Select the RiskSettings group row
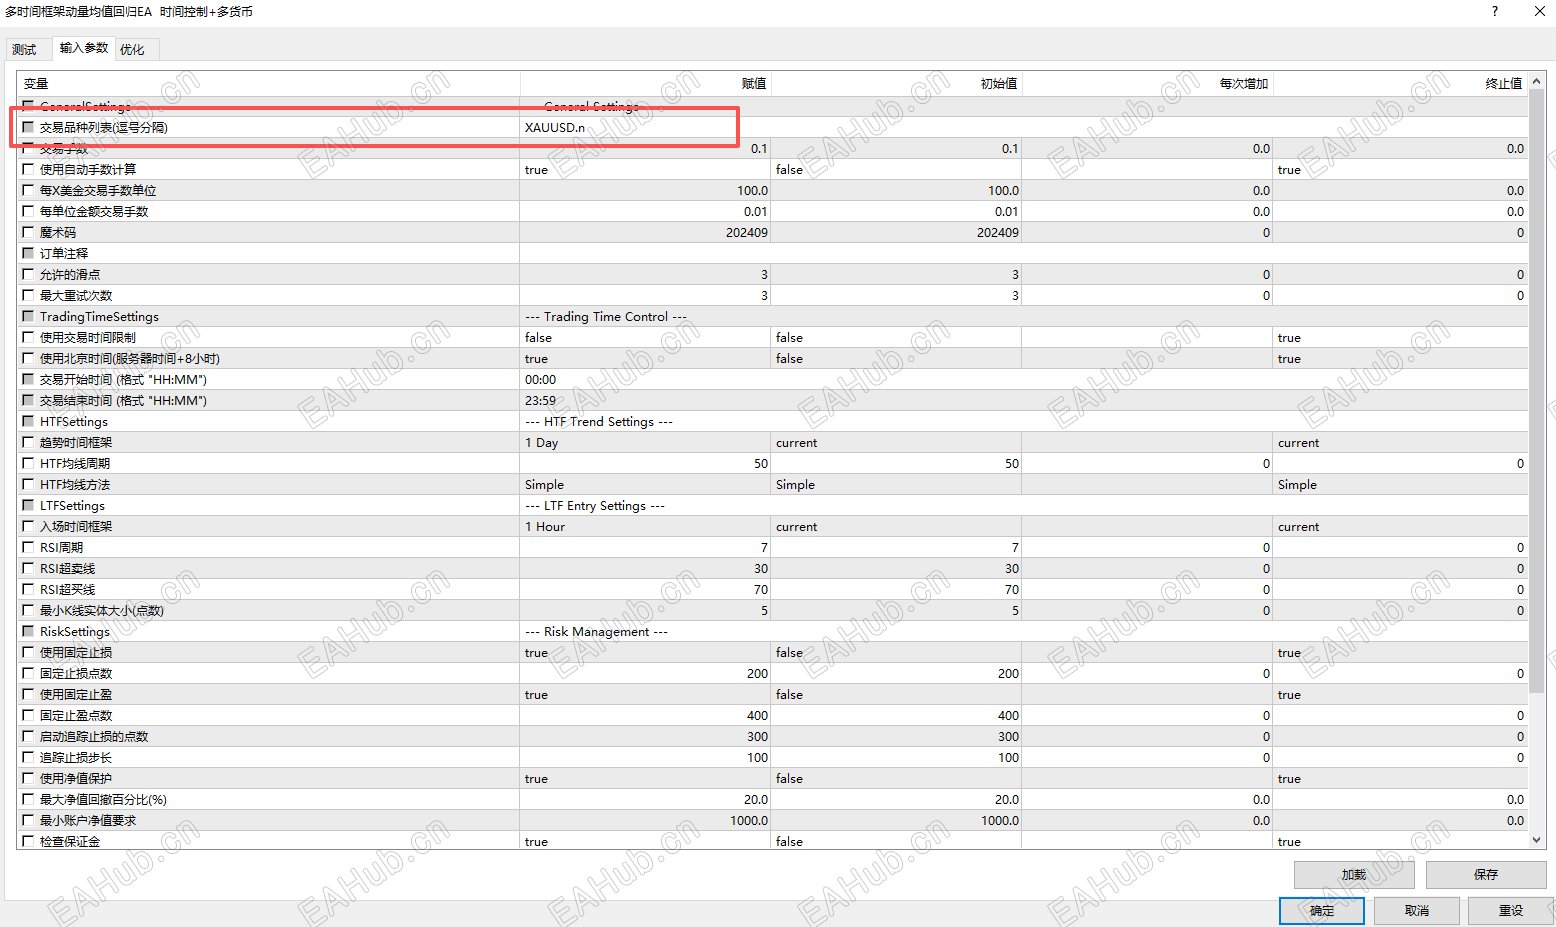The height and width of the screenshot is (927, 1556). coord(773,631)
